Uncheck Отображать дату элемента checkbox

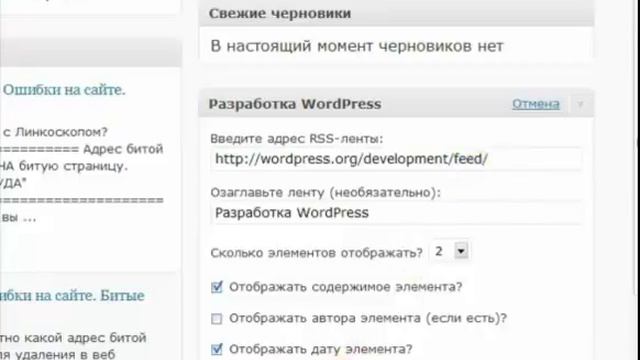click(x=217, y=349)
